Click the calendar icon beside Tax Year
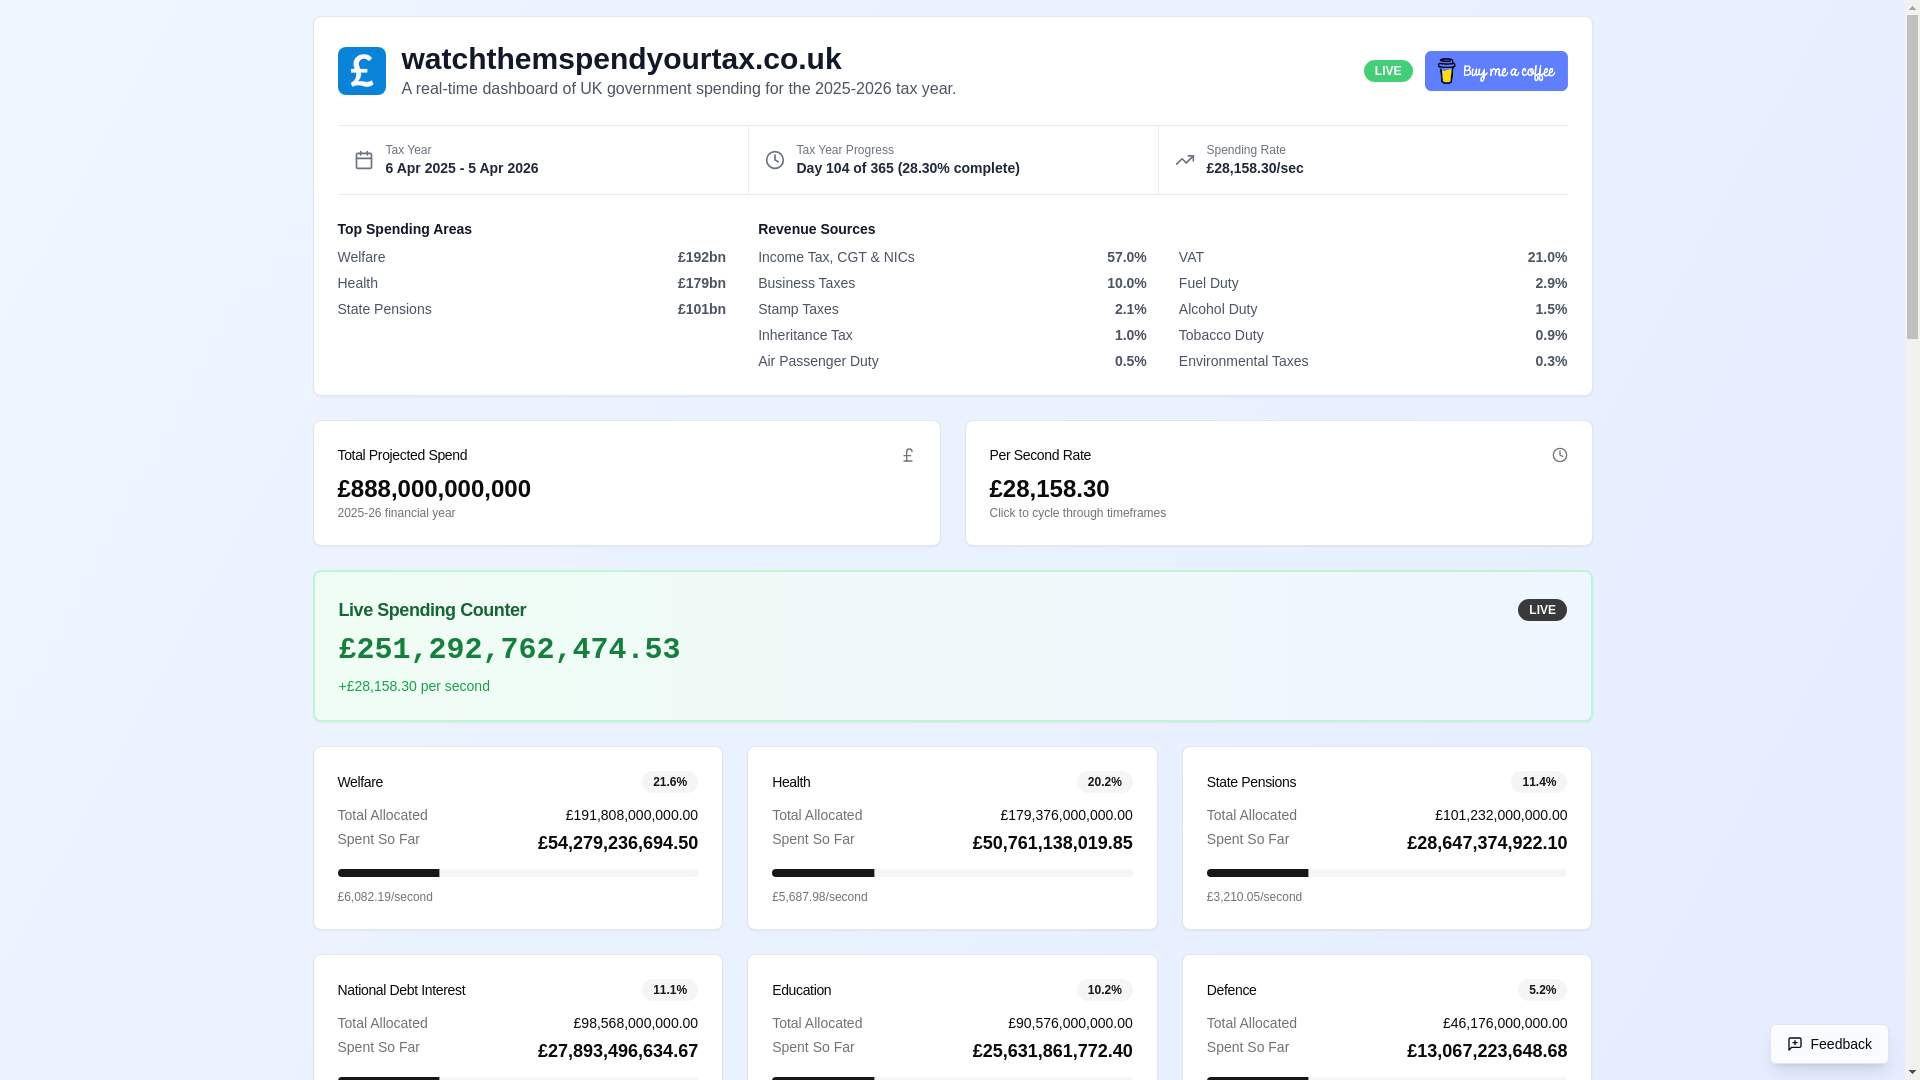 (363, 160)
